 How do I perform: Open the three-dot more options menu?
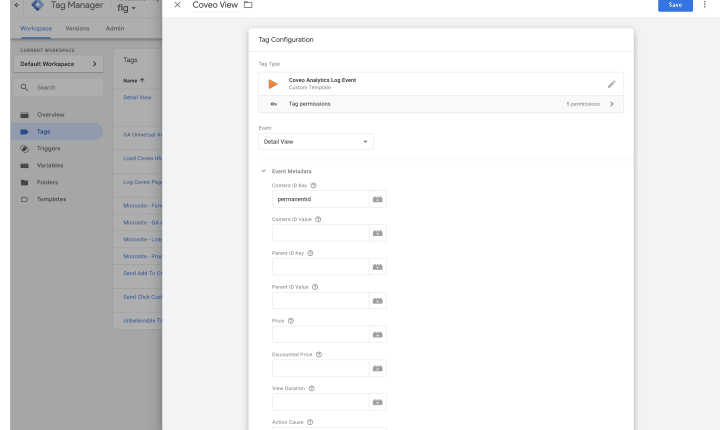tap(704, 5)
